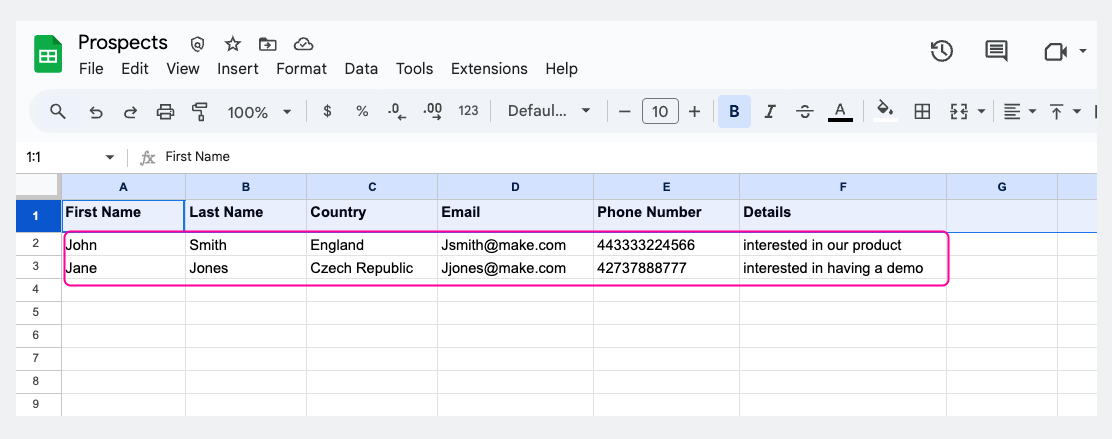Open the Extensions menu
Image resolution: width=1112 pixels, height=439 pixels.
[x=489, y=69]
